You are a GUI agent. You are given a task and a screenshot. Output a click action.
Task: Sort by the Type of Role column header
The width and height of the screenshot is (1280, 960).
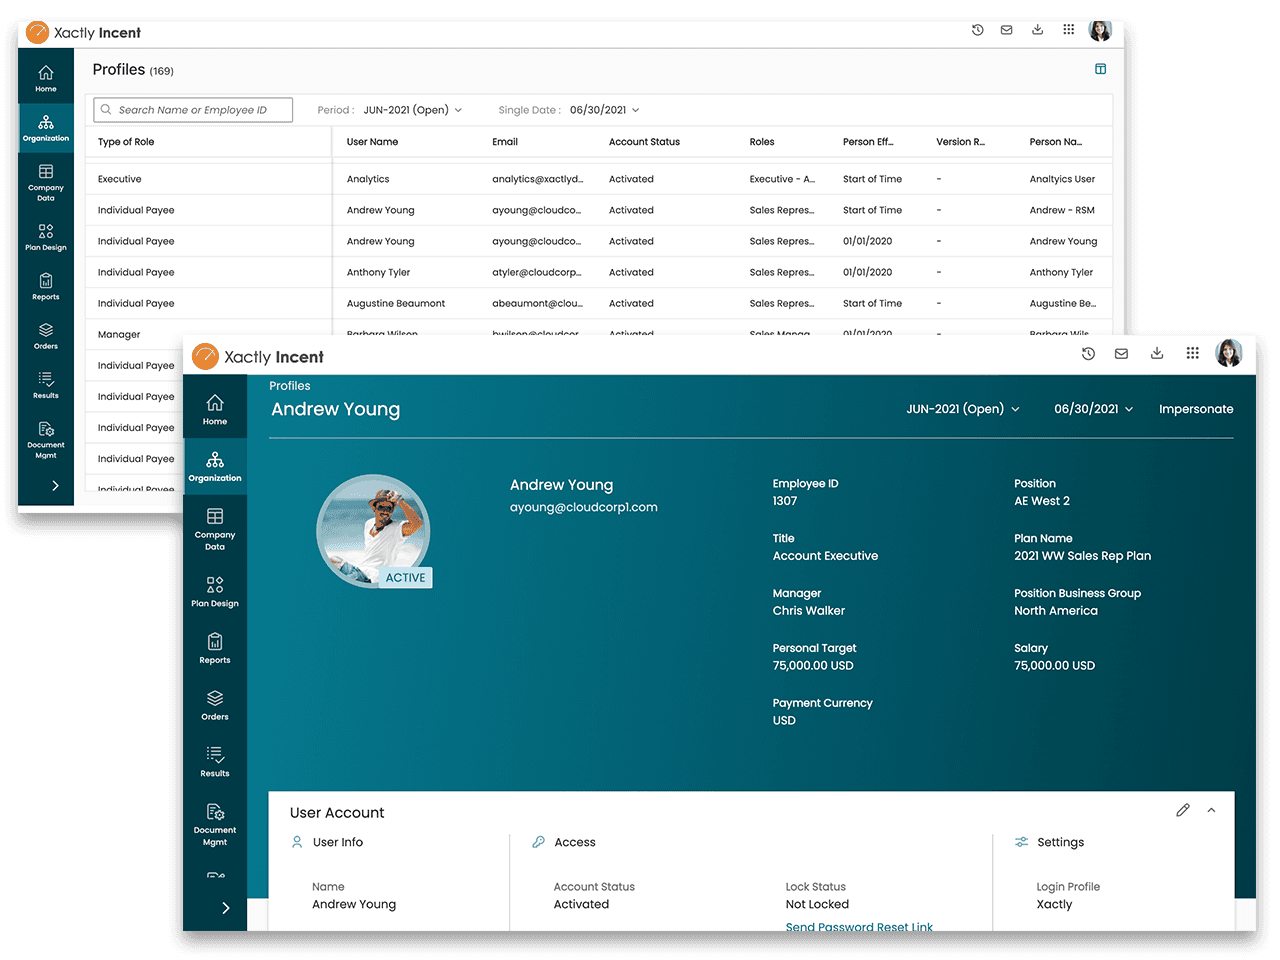point(126,142)
